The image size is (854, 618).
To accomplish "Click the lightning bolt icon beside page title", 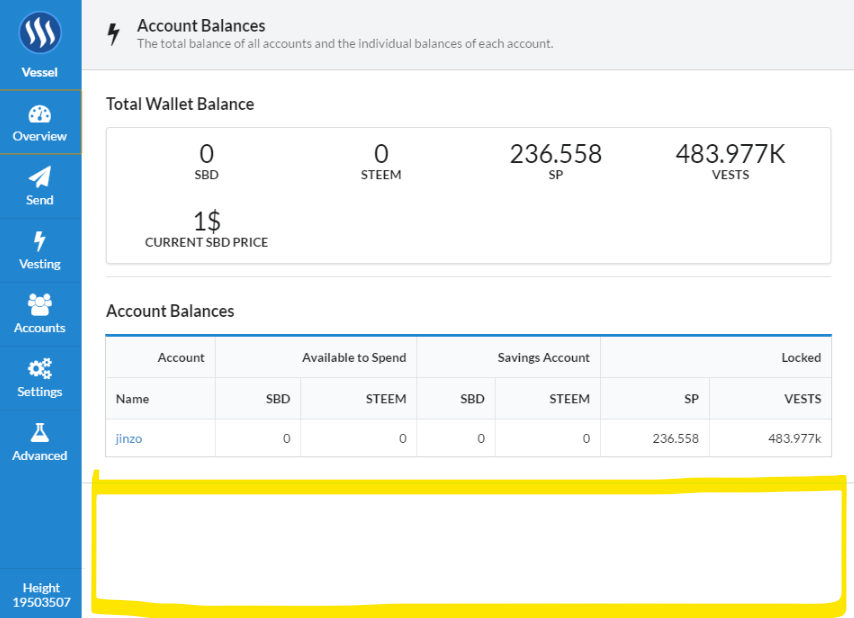I will click(113, 34).
